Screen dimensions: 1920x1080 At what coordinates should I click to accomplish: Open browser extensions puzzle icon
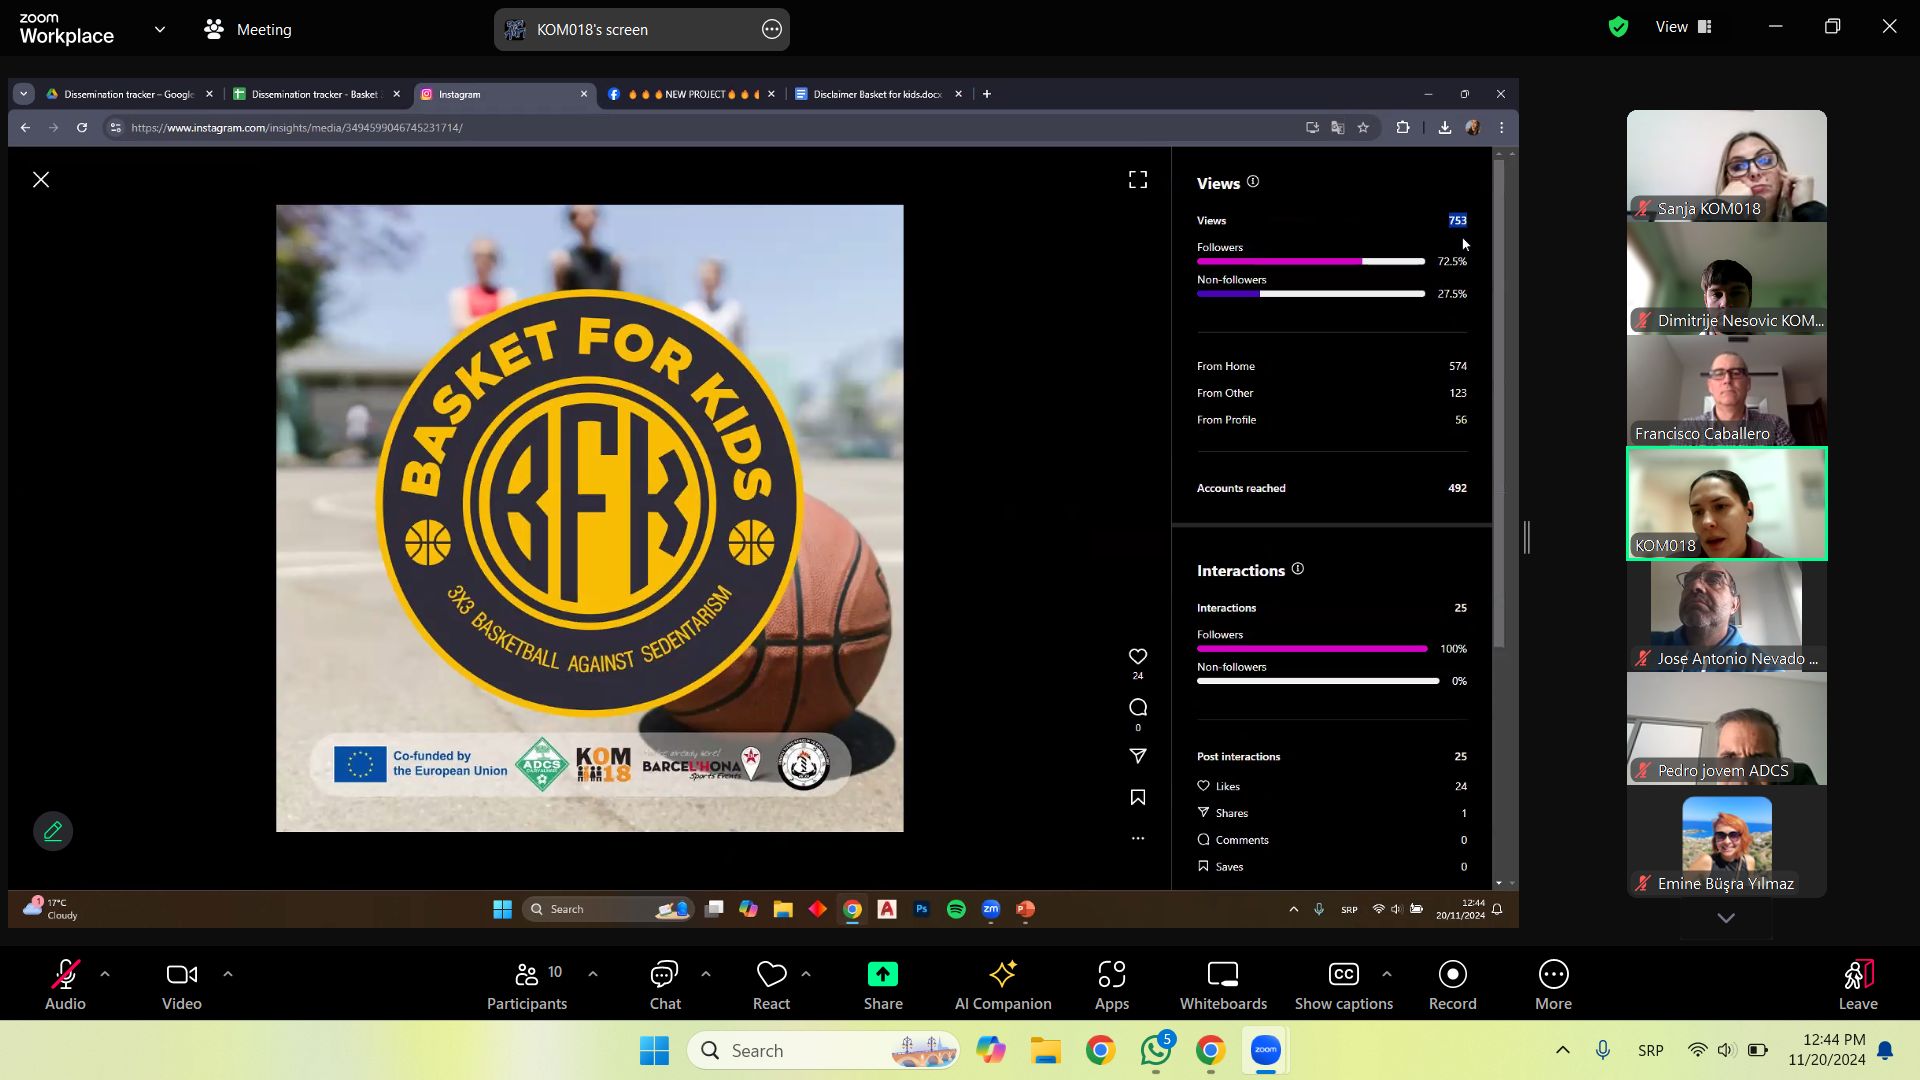[x=1403, y=127]
